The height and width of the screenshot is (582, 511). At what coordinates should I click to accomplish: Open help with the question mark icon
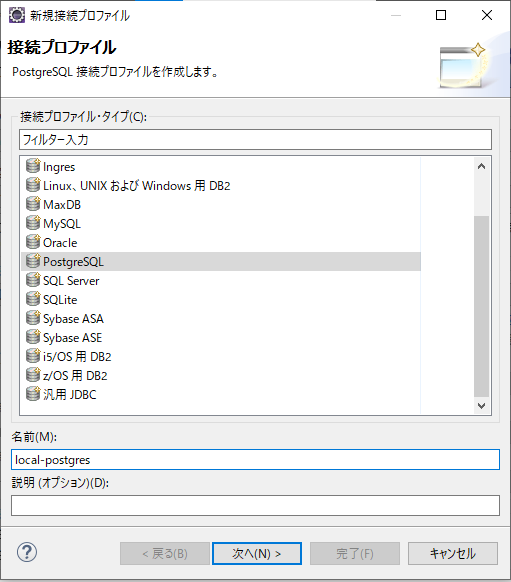[x=27, y=552]
